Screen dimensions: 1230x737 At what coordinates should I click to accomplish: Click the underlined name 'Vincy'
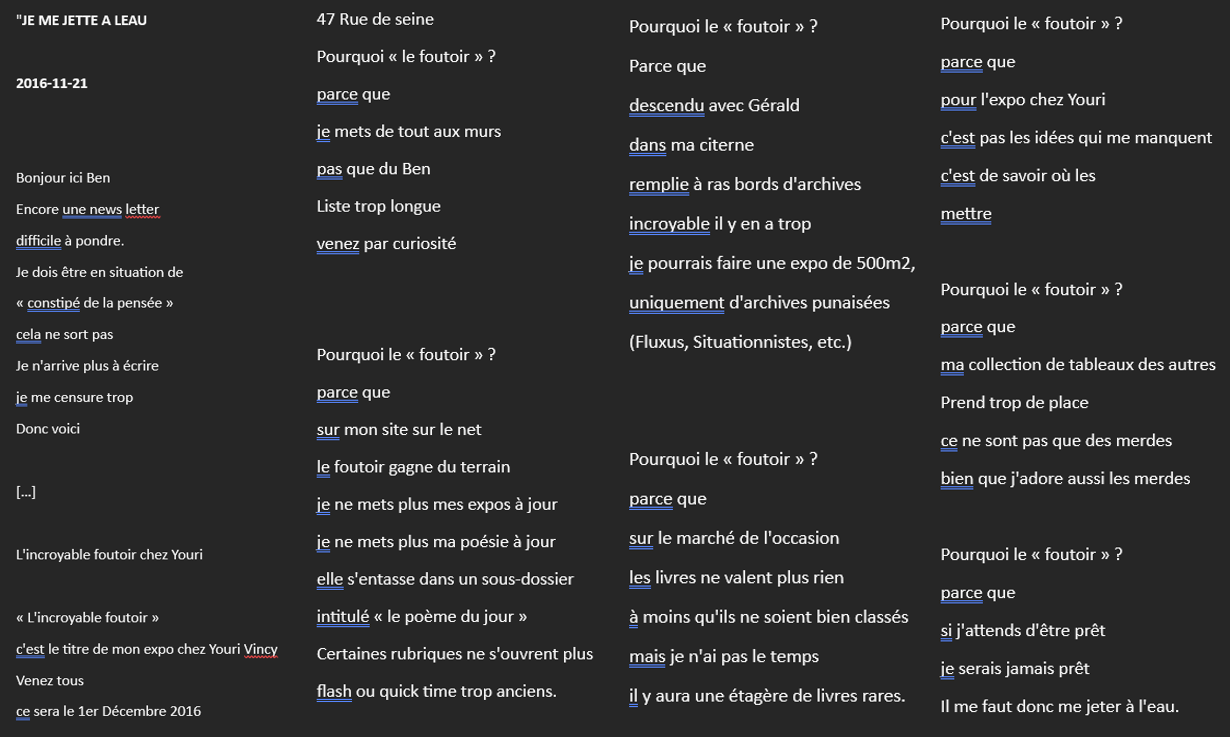[x=261, y=649]
